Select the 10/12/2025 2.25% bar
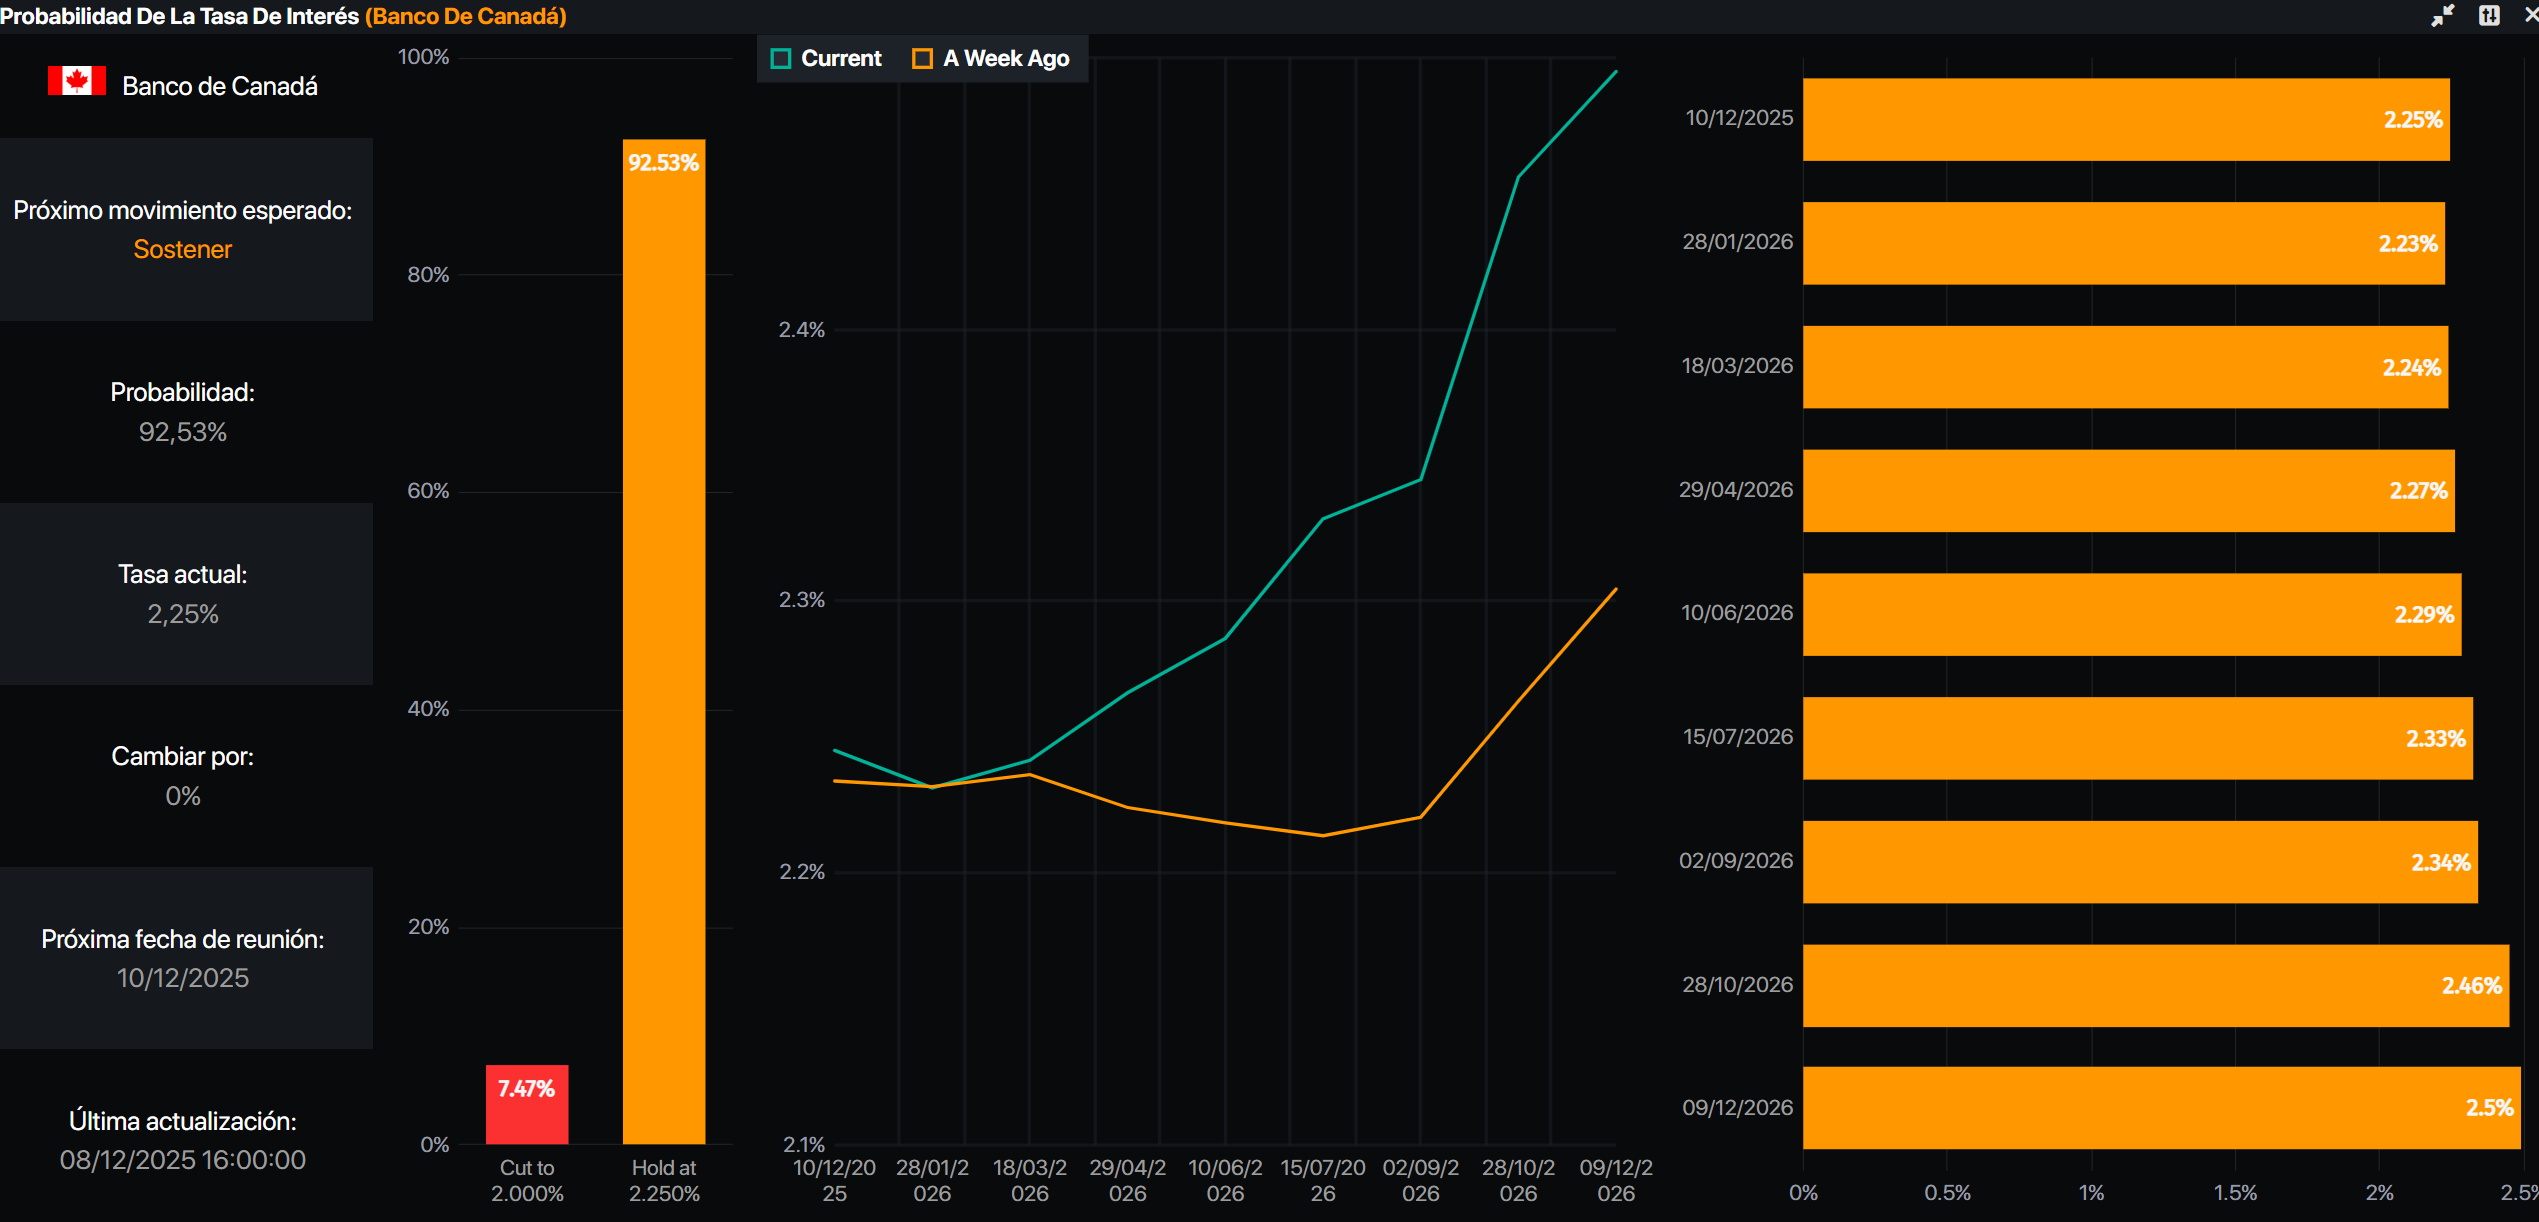 click(x=2125, y=119)
